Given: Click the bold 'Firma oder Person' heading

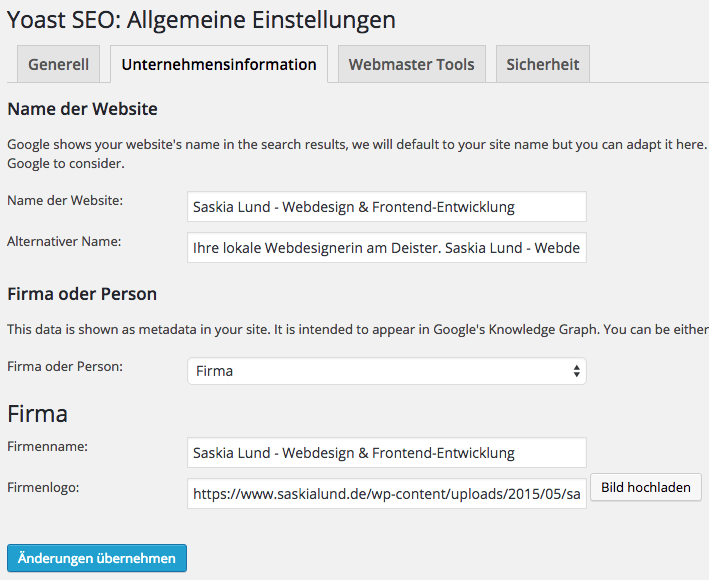Looking at the screenshot, I should (x=82, y=294).
